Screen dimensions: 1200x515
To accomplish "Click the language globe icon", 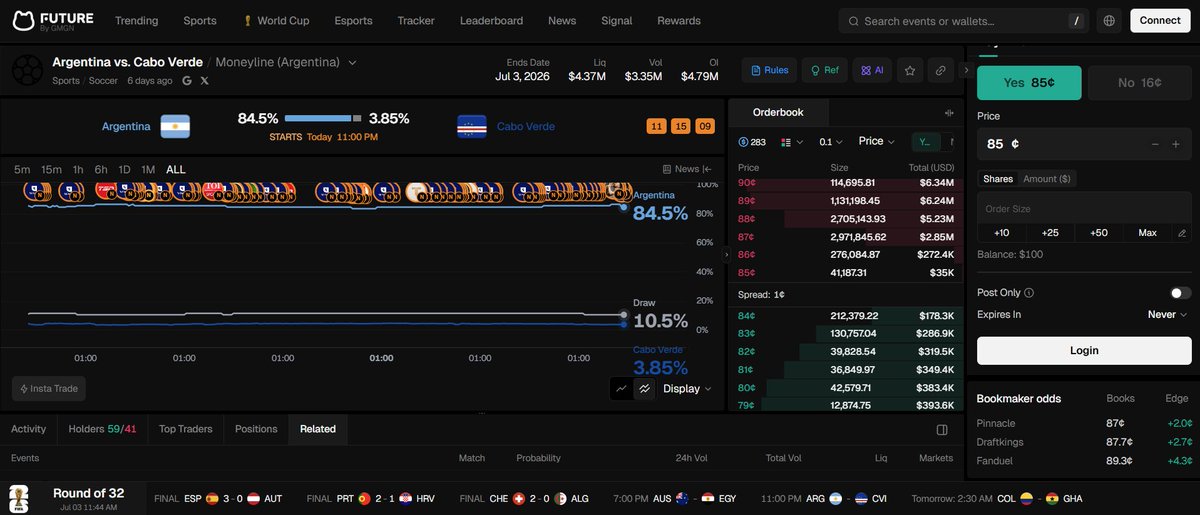I will pyautogui.click(x=1108, y=20).
